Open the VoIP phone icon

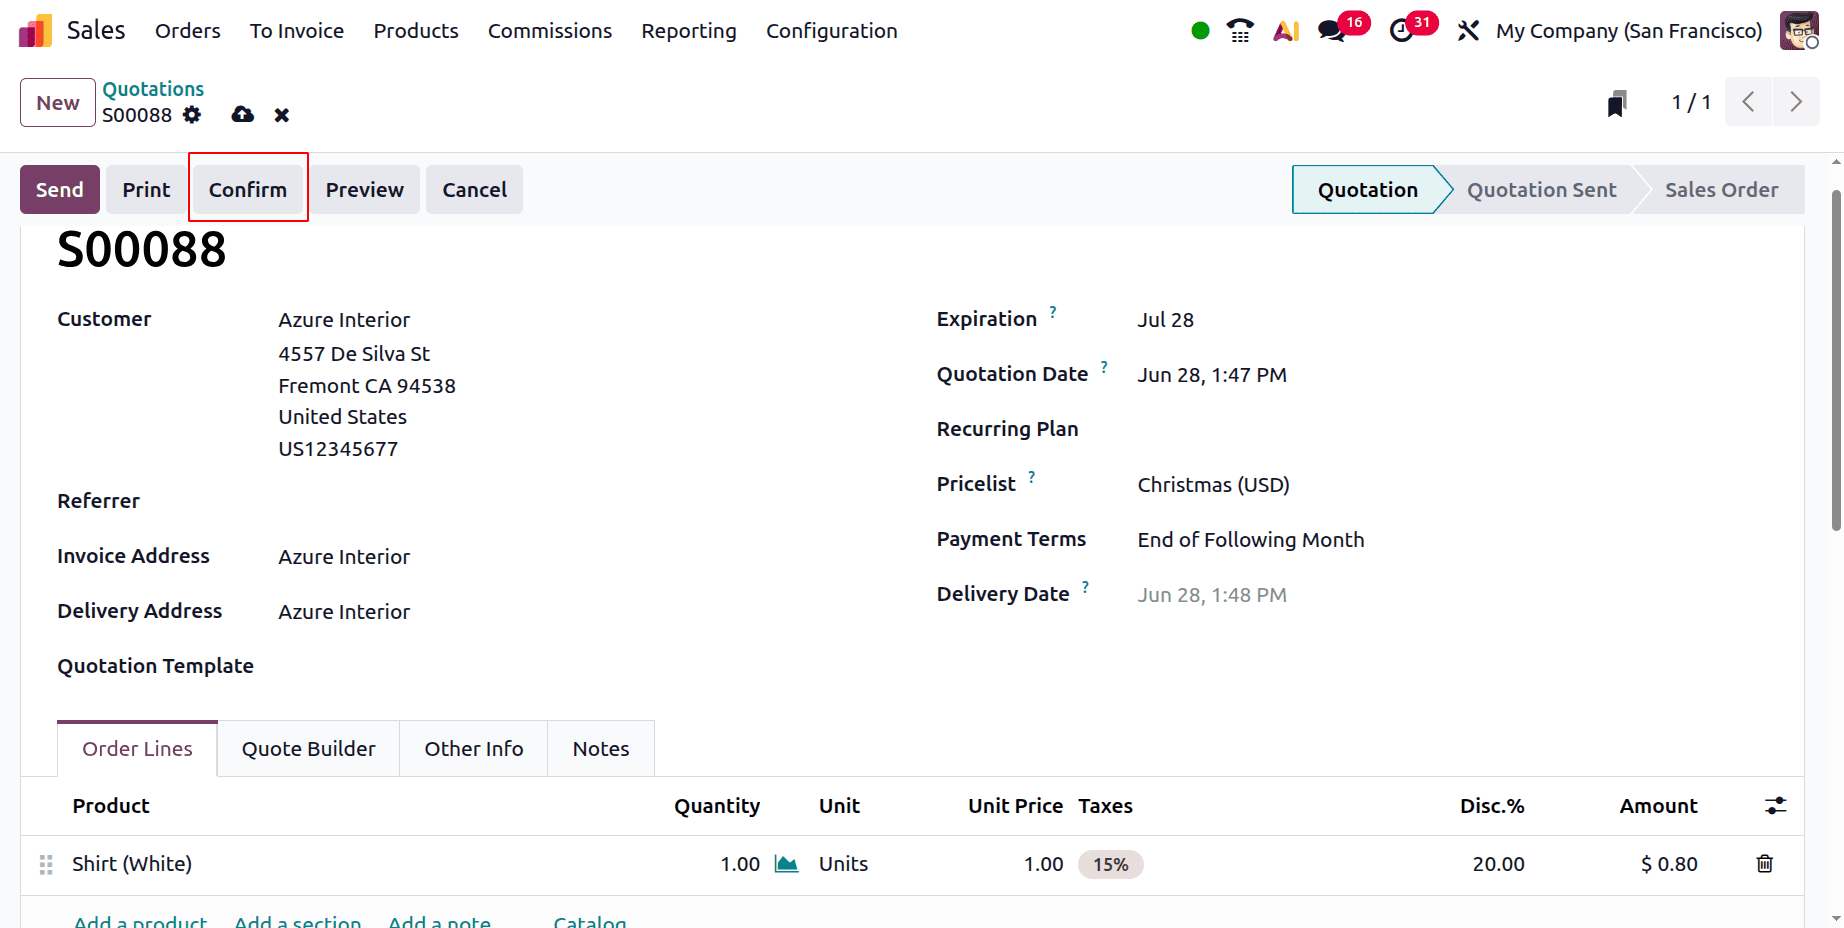click(1240, 31)
